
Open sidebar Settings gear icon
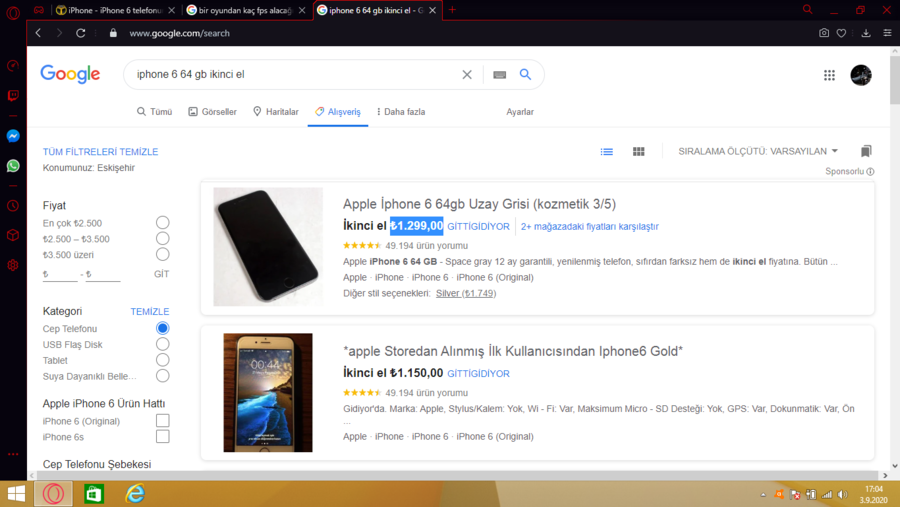[x=13, y=265]
